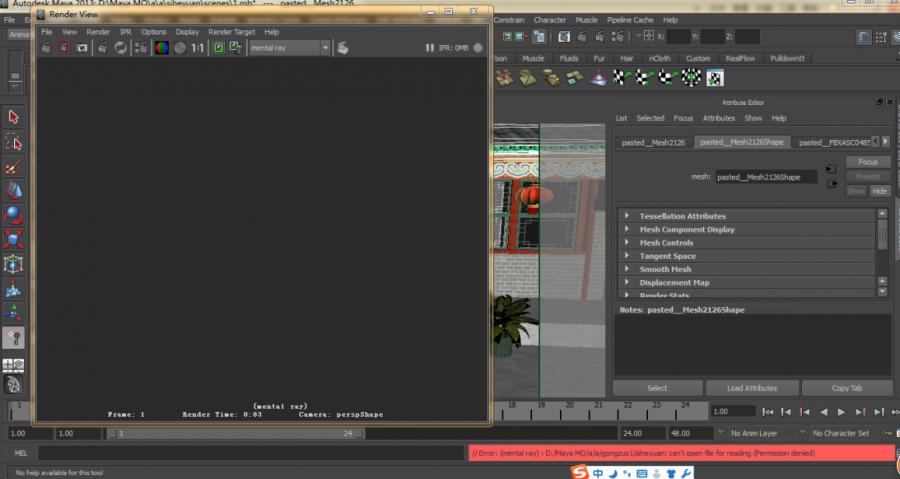Pause IPR tuning in Render View
This screenshot has width=900, height=479.
(430, 47)
